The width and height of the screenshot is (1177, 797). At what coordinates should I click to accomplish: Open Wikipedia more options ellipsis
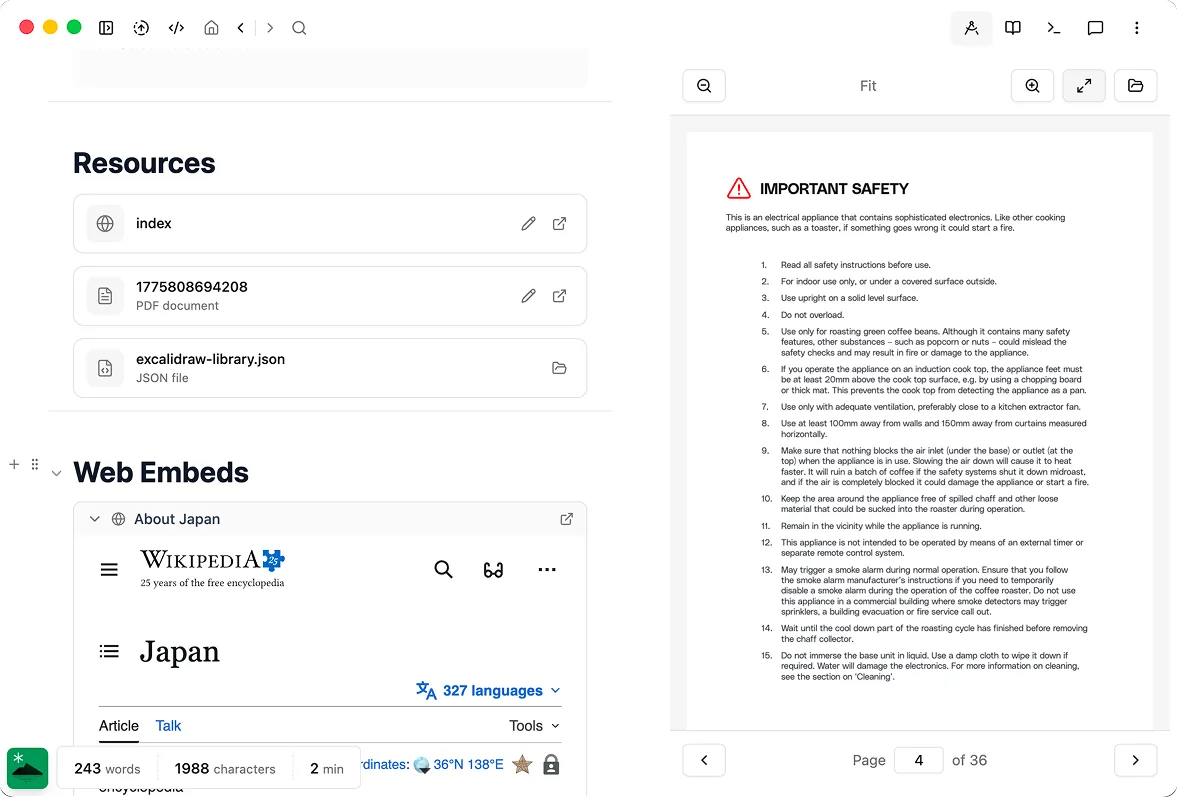coord(547,570)
